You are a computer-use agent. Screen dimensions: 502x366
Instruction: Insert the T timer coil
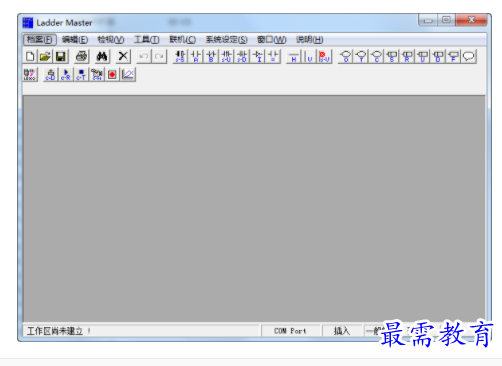tap(361, 56)
